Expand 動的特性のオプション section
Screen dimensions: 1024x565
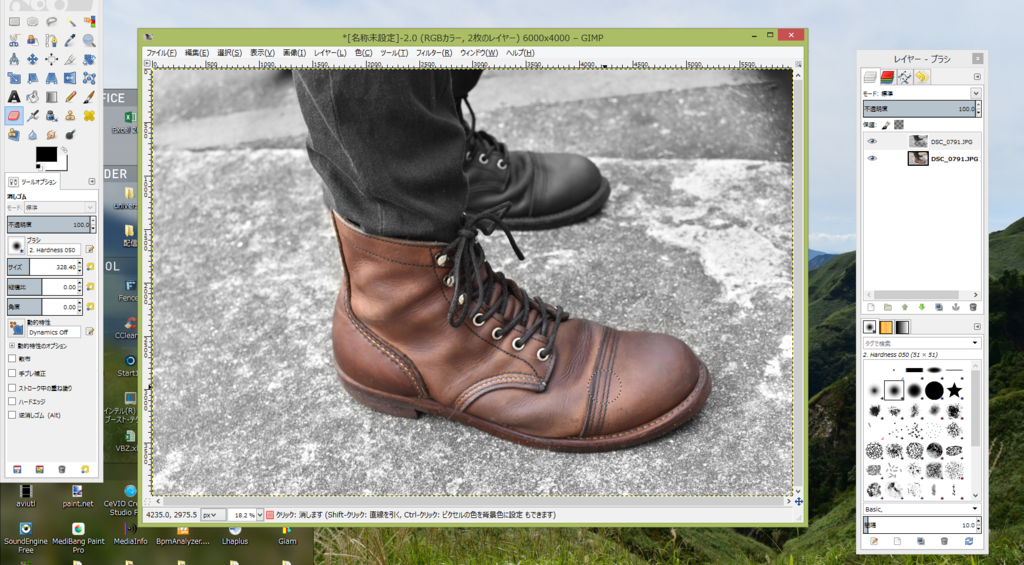[11, 345]
